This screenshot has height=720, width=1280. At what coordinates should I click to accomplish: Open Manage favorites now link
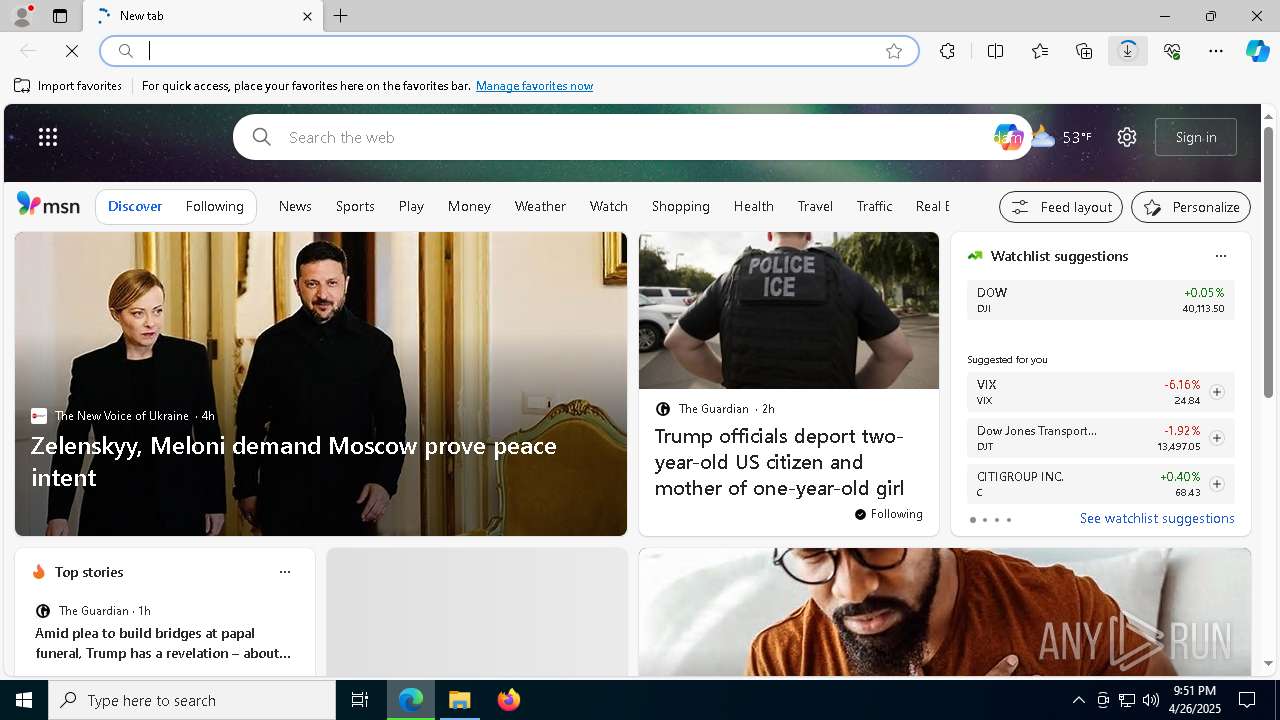pos(534,86)
